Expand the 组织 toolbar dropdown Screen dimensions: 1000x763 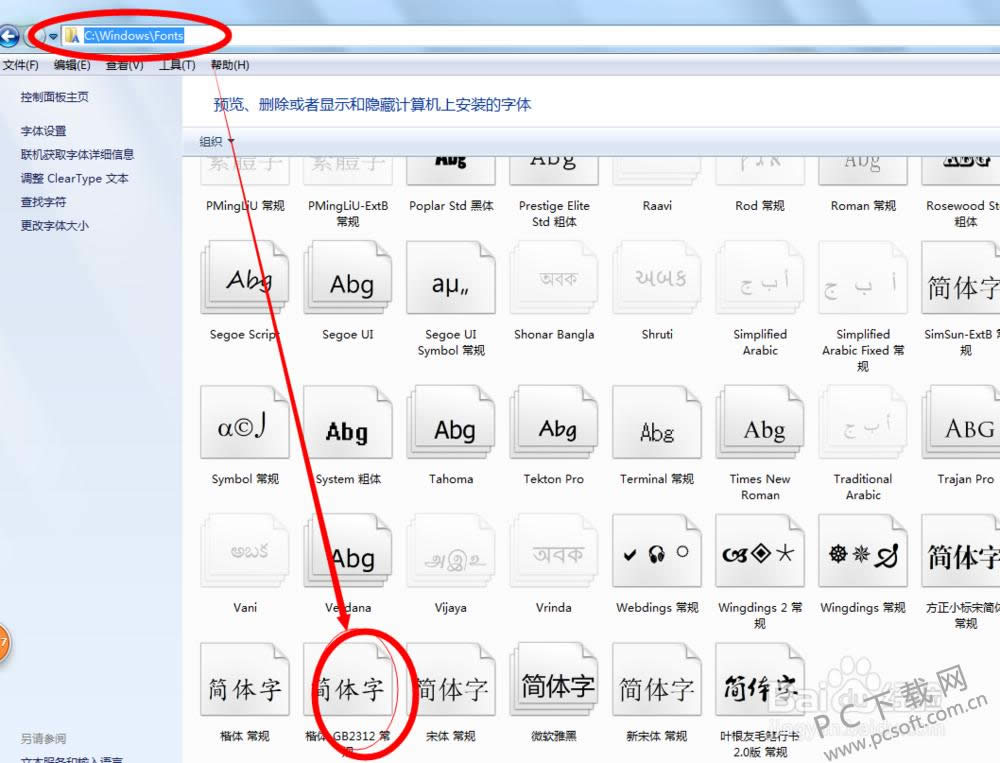tap(215, 142)
